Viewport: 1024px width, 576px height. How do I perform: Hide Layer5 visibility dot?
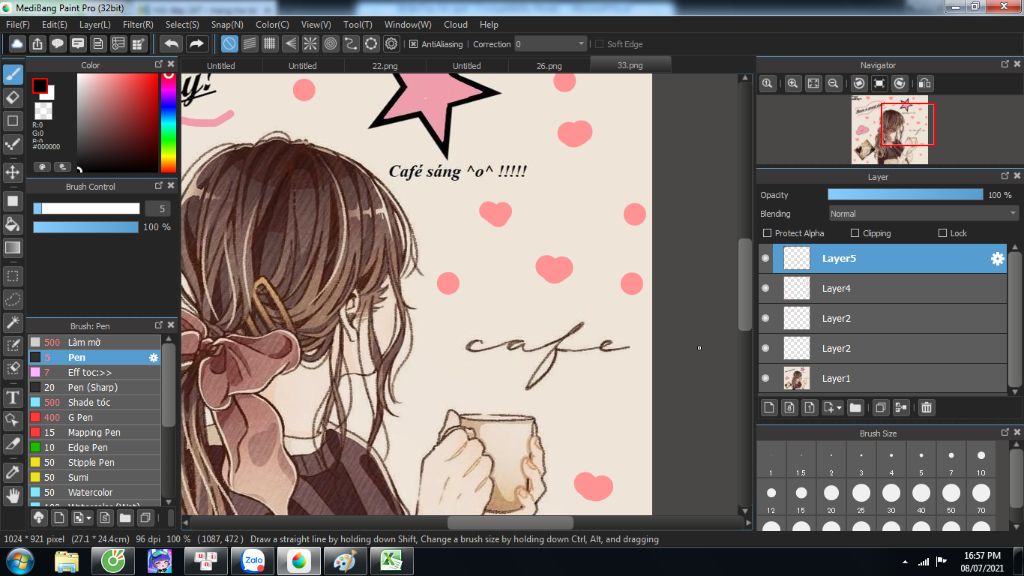765,259
